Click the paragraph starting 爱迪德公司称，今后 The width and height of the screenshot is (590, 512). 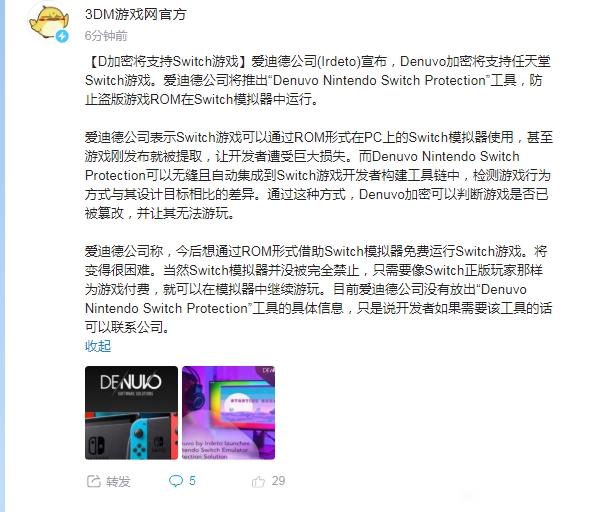[x=318, y=289]
